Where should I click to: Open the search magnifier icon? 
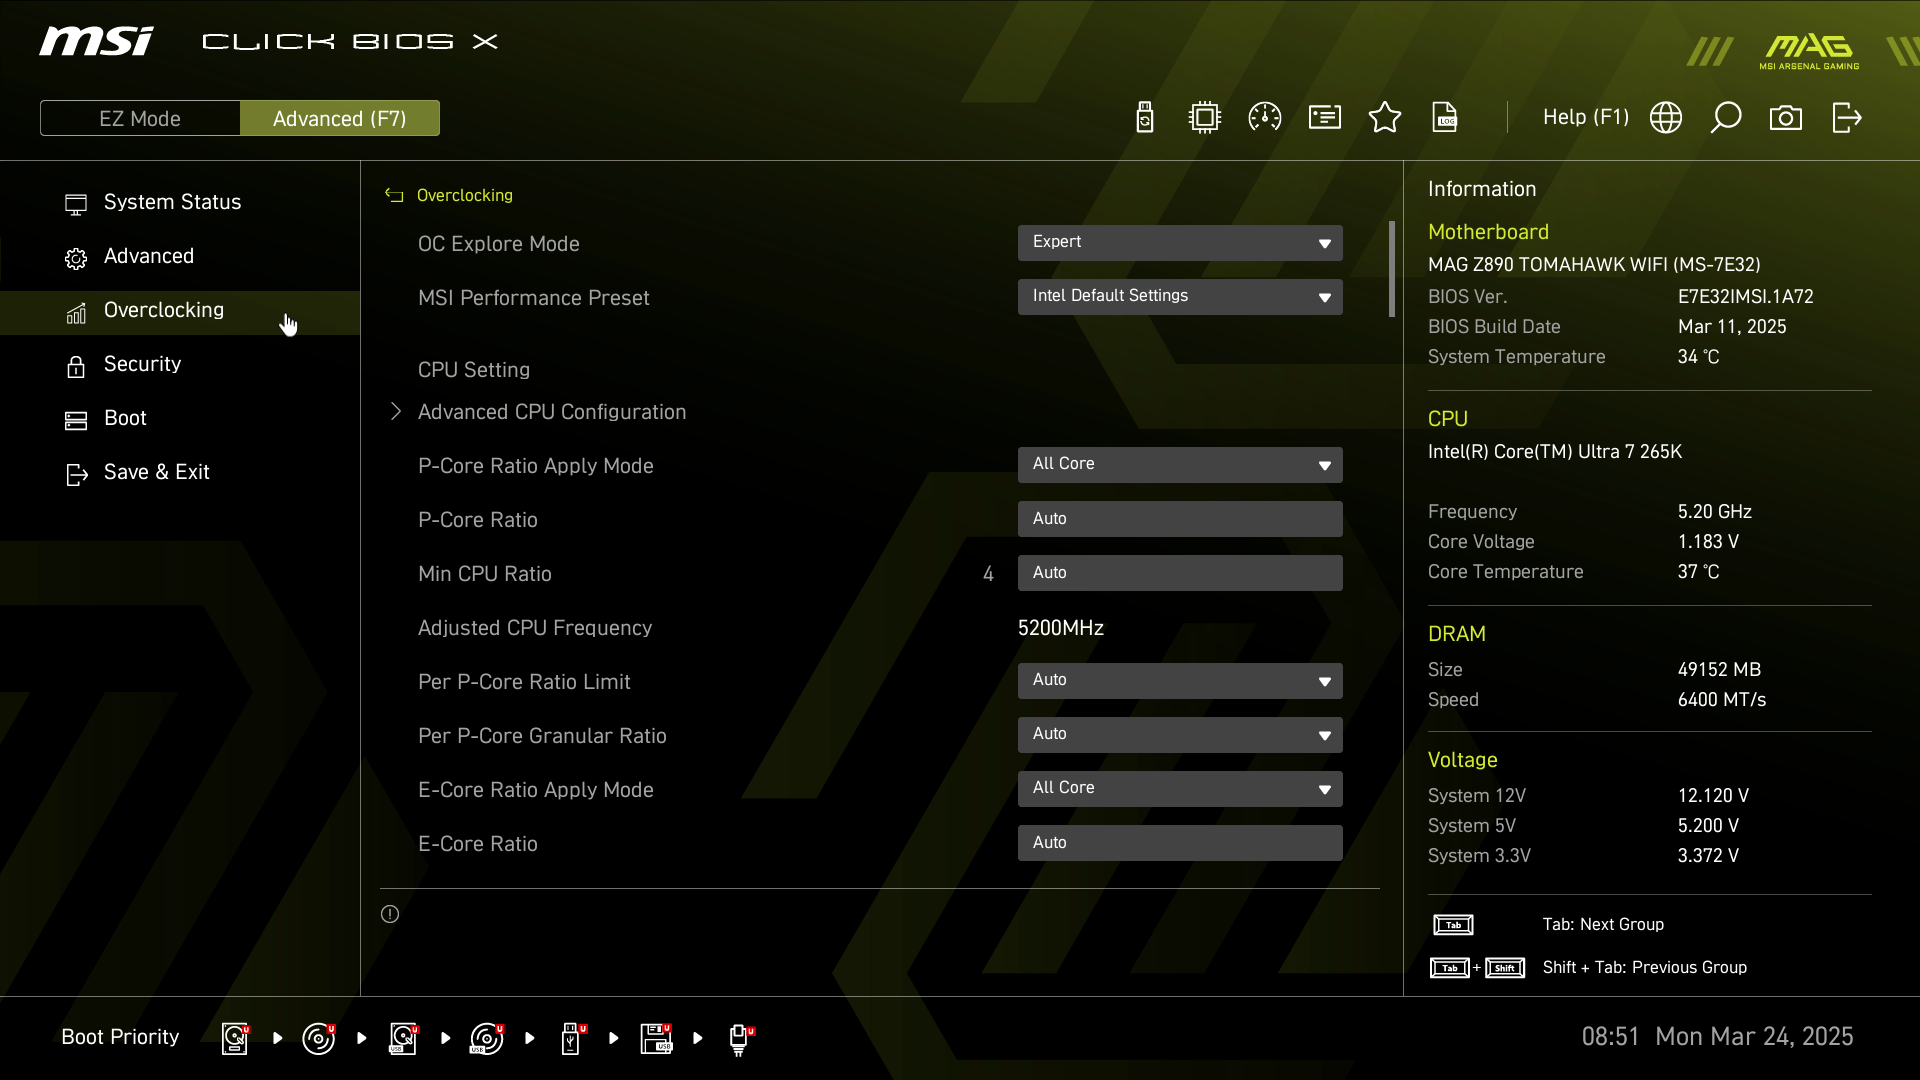coord(1725,118)
